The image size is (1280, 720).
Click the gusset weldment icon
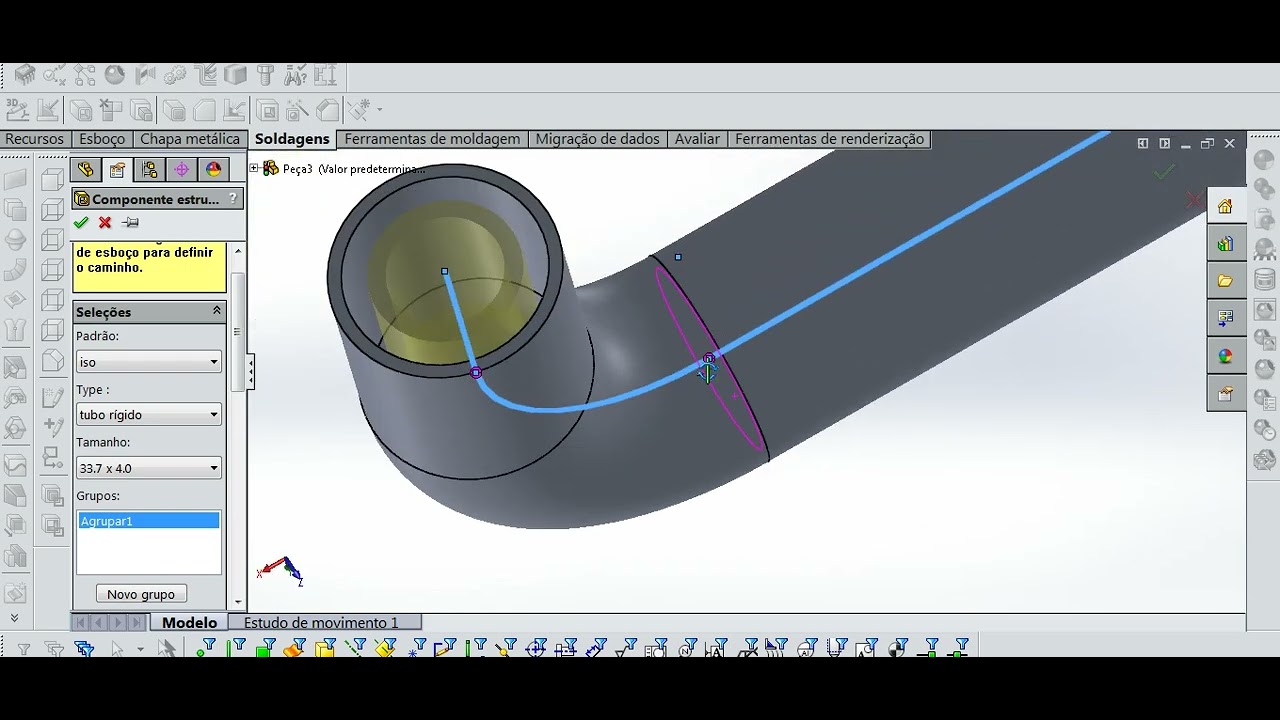pos(204,109)
